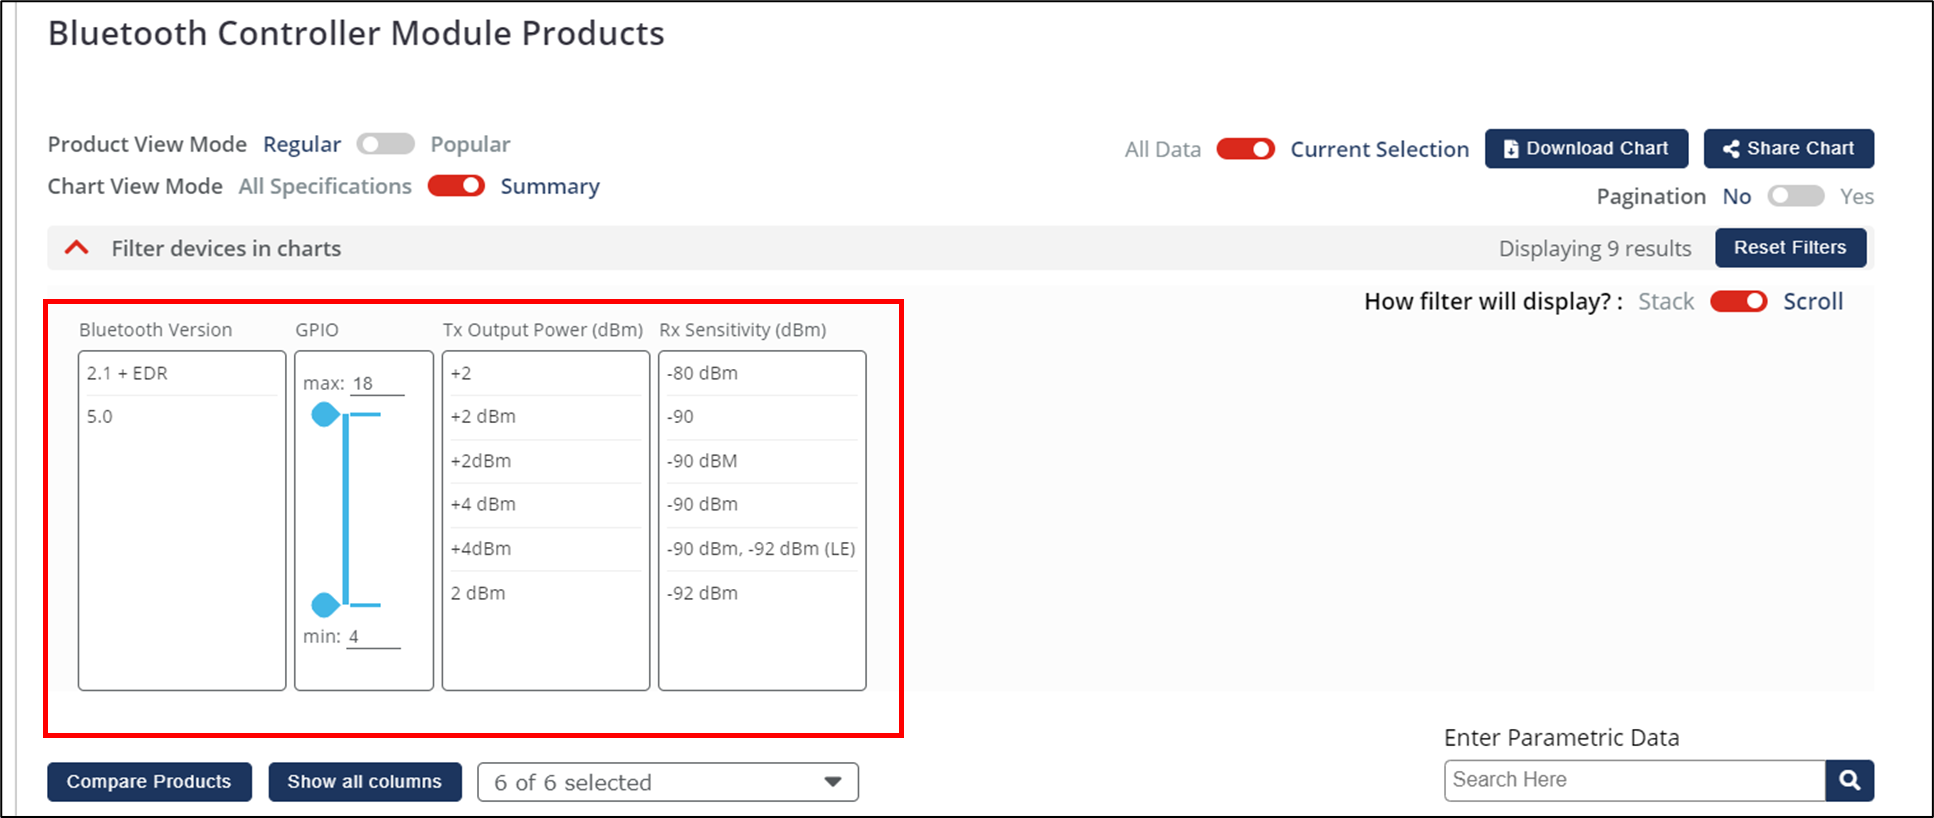Click the GPIO min slider handle
Viewport: 1934px width, 818px height.
pyautogui.click(x=325, y=604)
